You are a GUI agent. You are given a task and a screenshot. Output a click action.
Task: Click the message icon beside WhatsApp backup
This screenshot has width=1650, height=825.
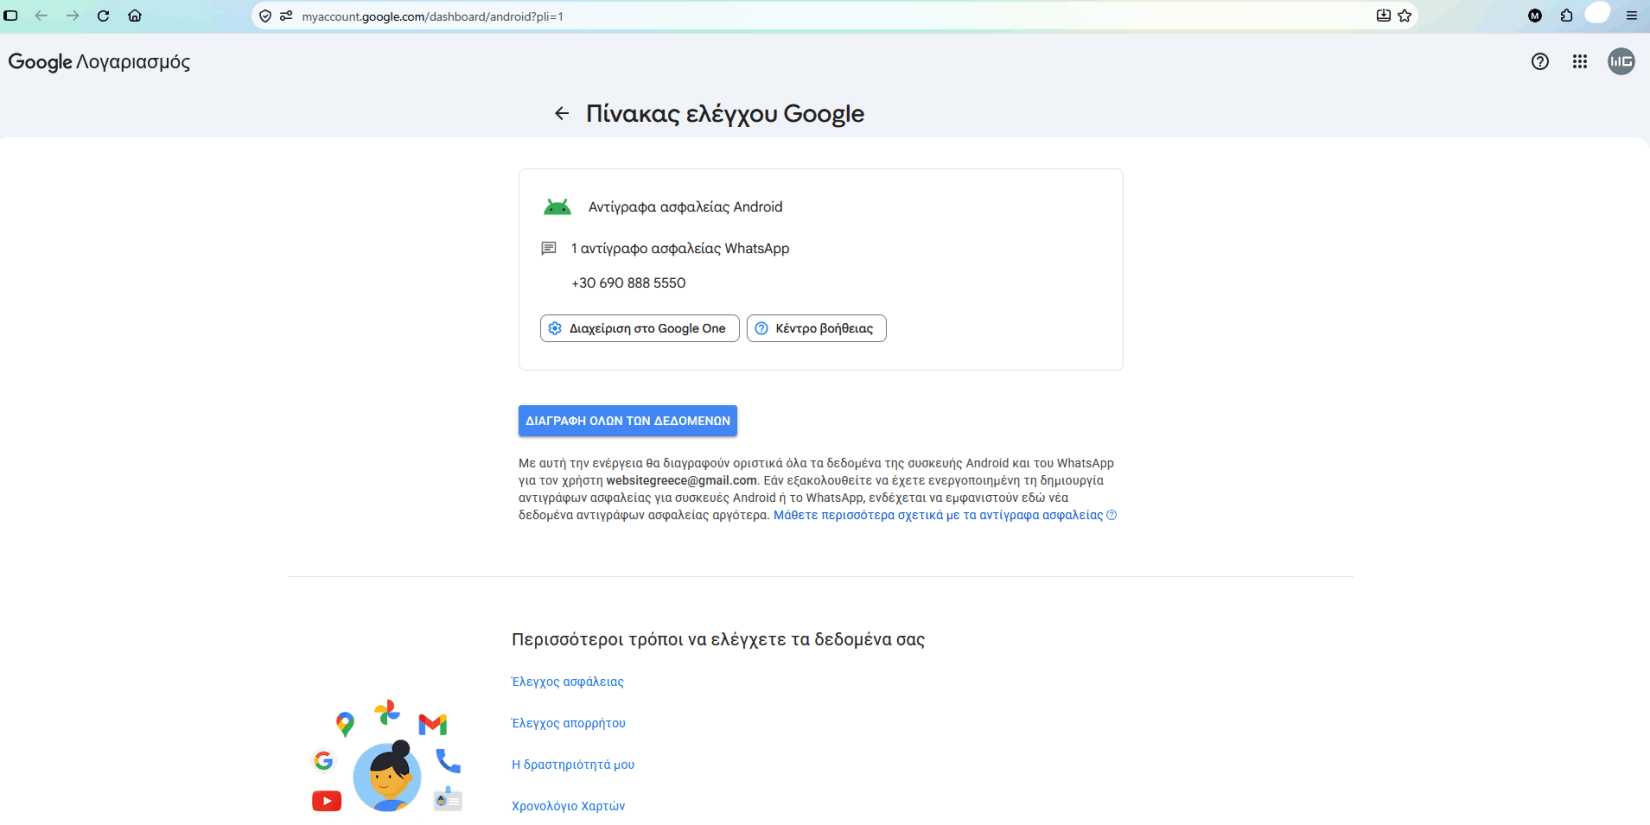pos(549,248)
